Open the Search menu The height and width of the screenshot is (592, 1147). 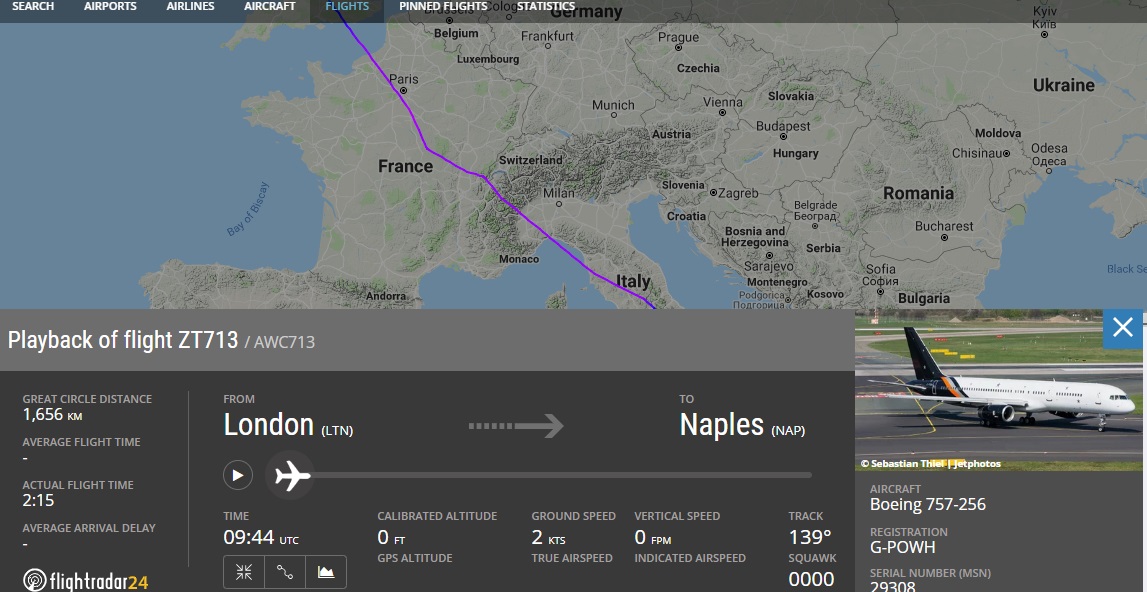pos(33,7)
